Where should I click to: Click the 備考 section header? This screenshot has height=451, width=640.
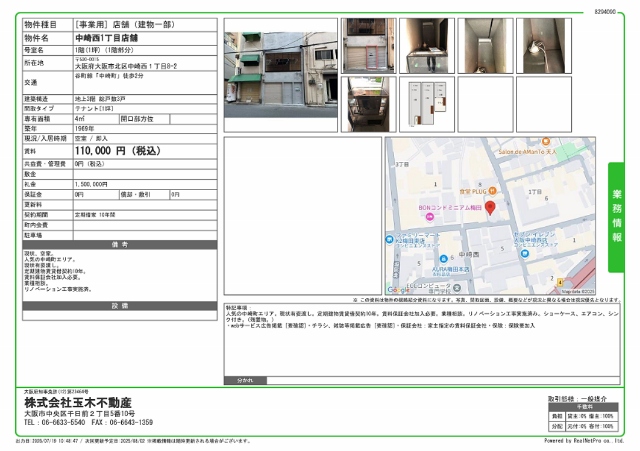pos(118,244)
